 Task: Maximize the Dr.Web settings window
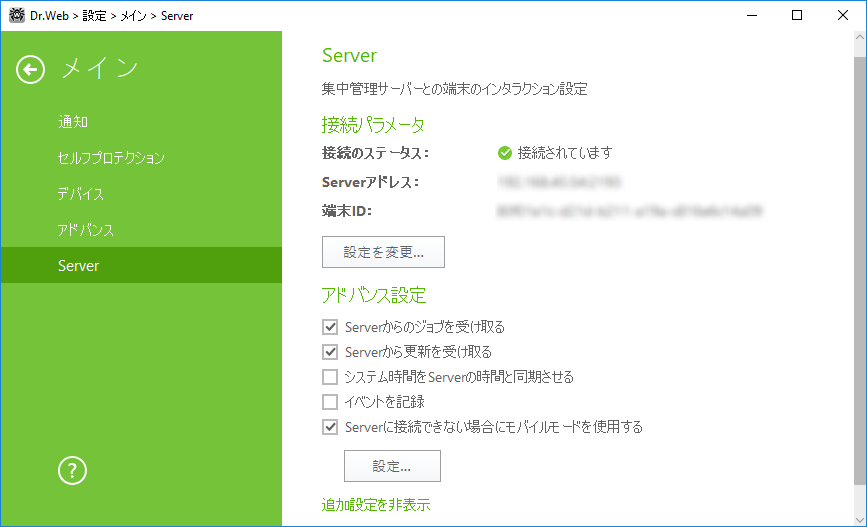pos(797,15)
